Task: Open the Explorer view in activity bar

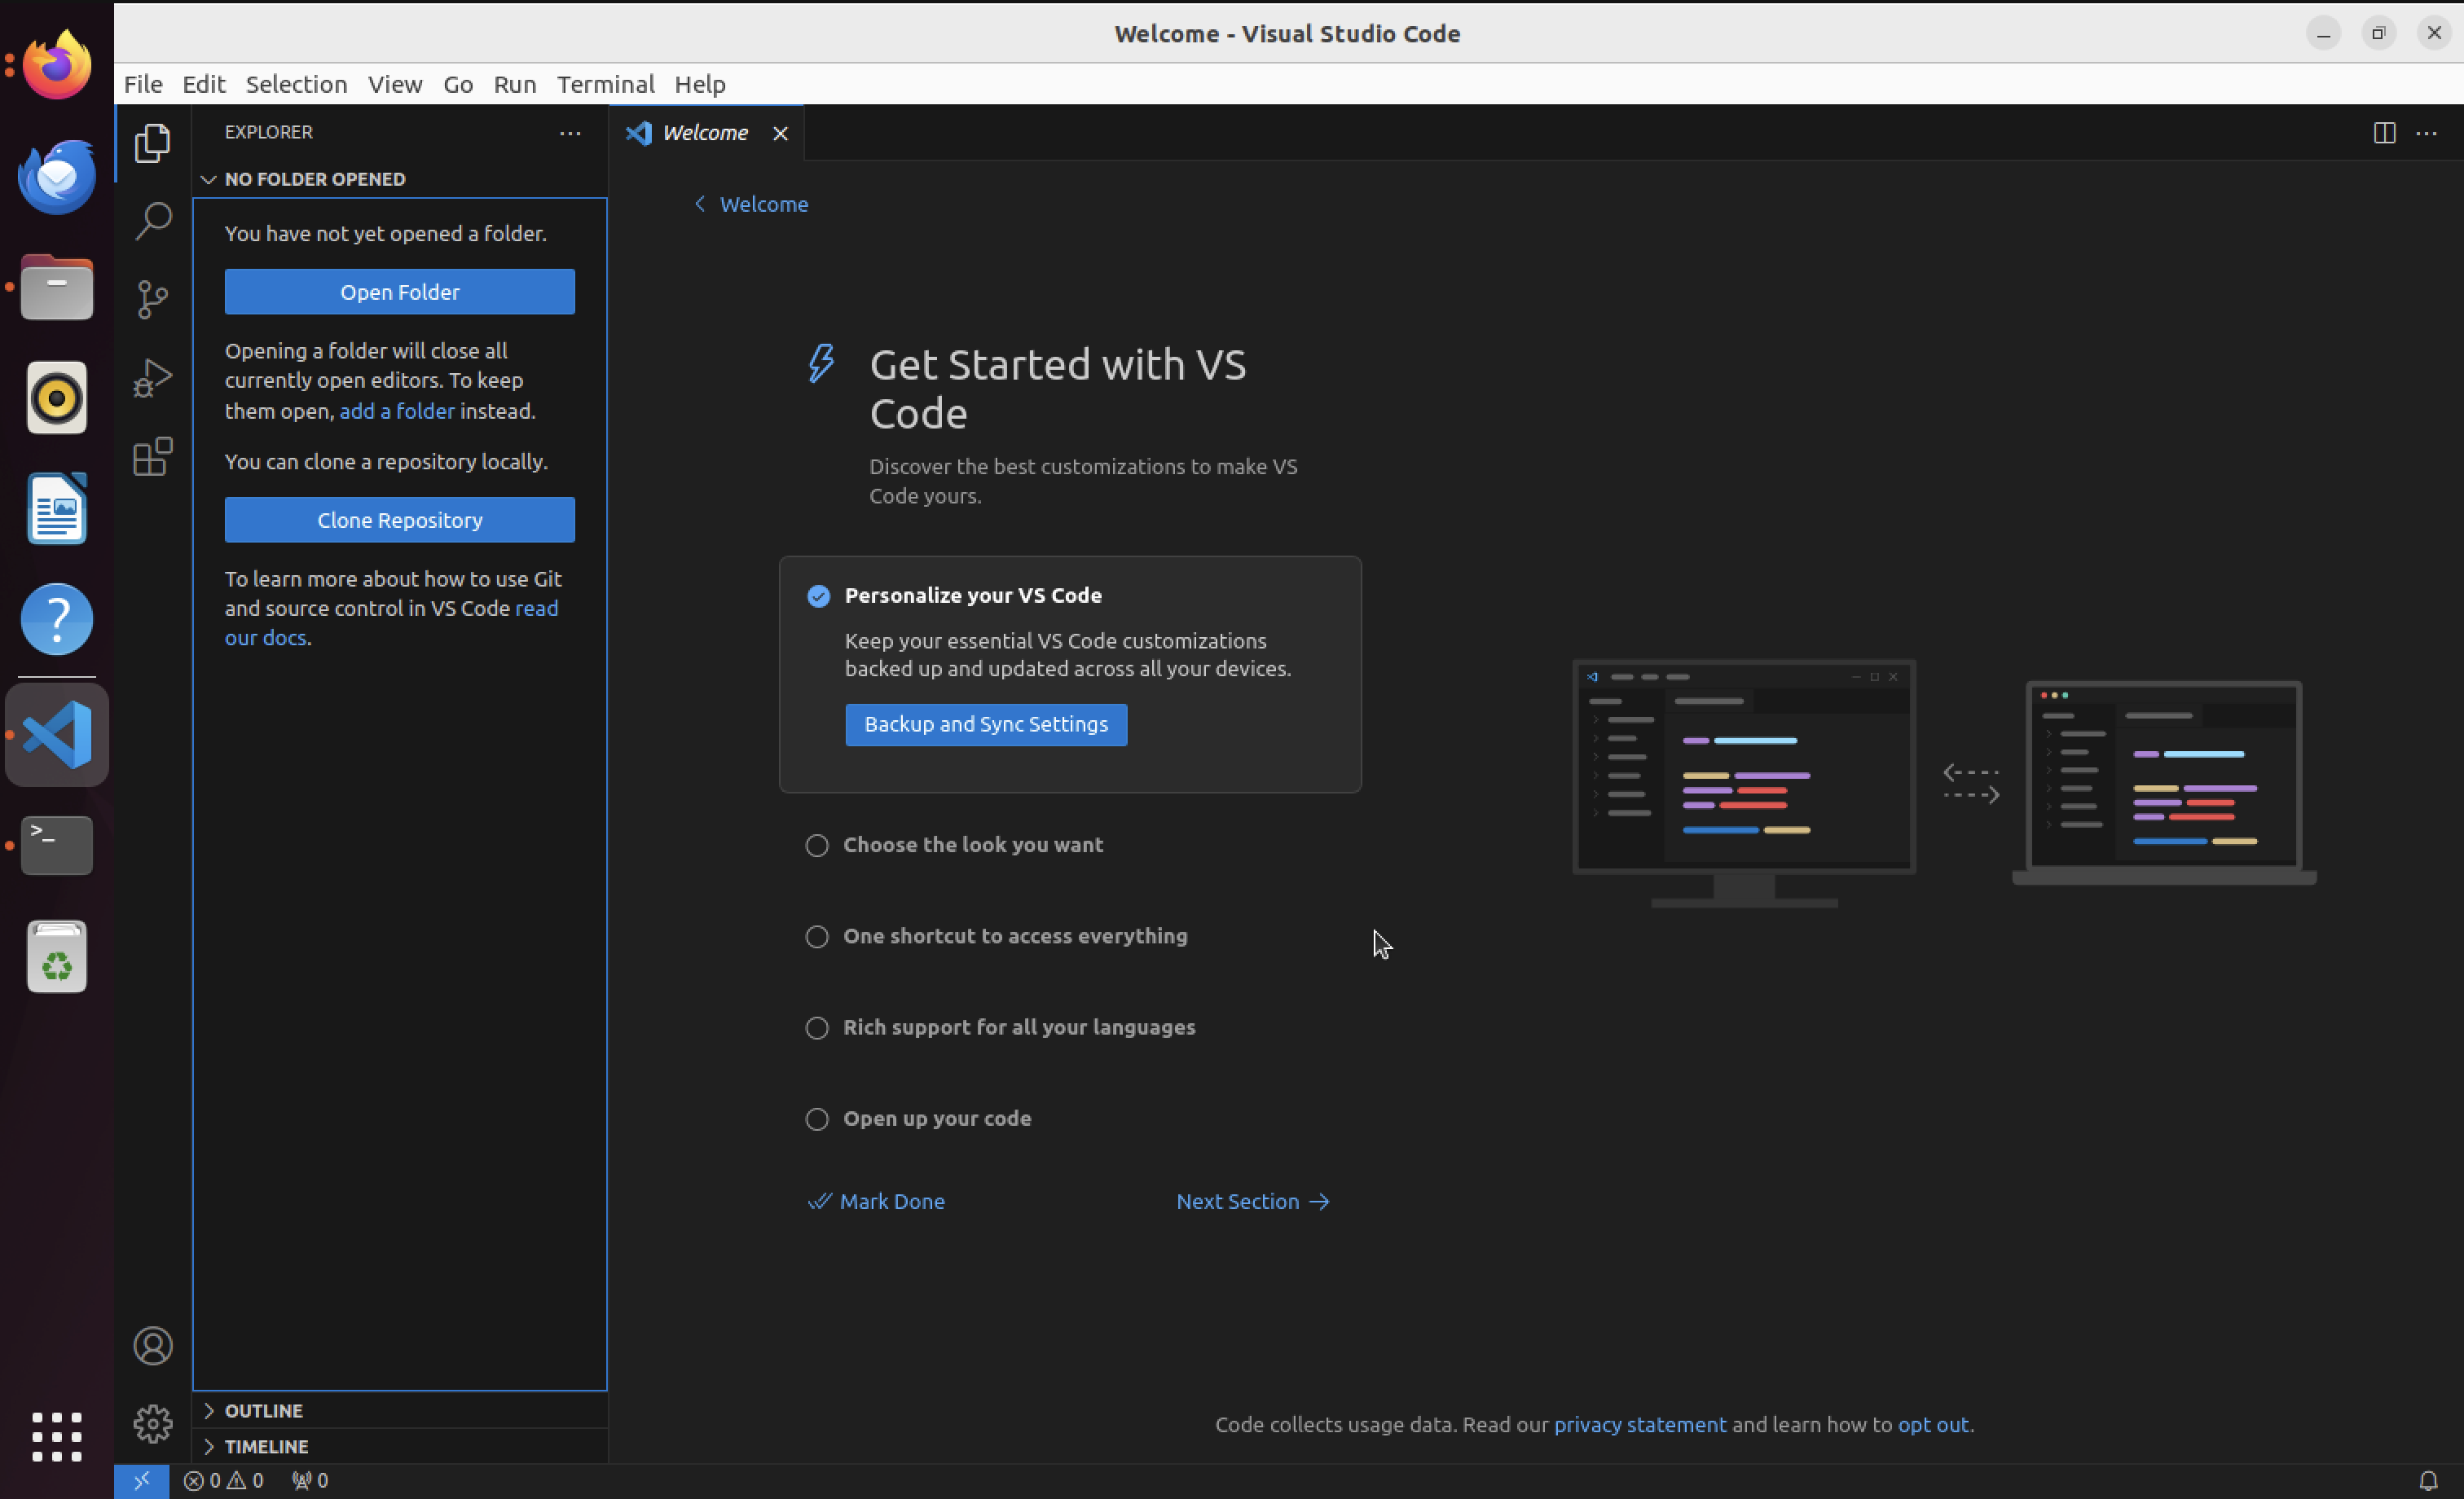Action: pyautogui.click(x=152, y=143)
